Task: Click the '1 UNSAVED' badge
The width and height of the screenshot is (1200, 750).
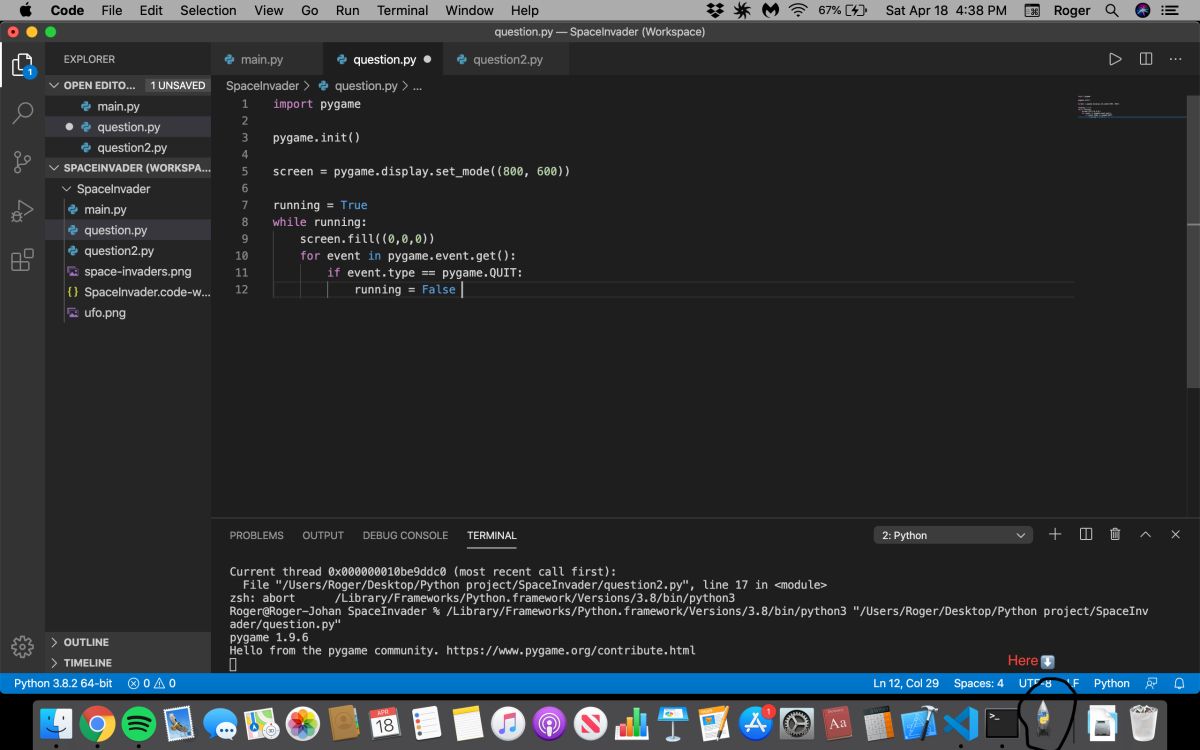Action: click(x=177, y=85)
